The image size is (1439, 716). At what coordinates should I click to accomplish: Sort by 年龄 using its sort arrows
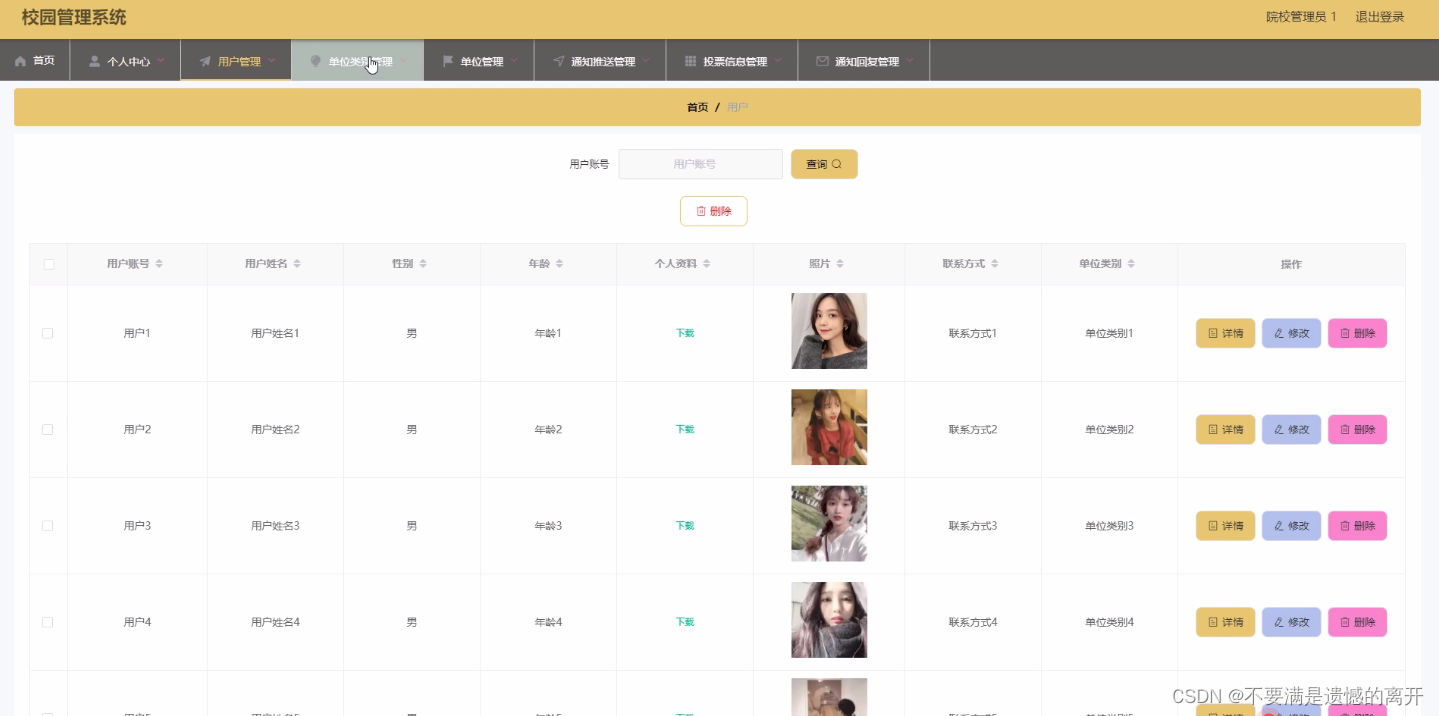tap(559, 264)
